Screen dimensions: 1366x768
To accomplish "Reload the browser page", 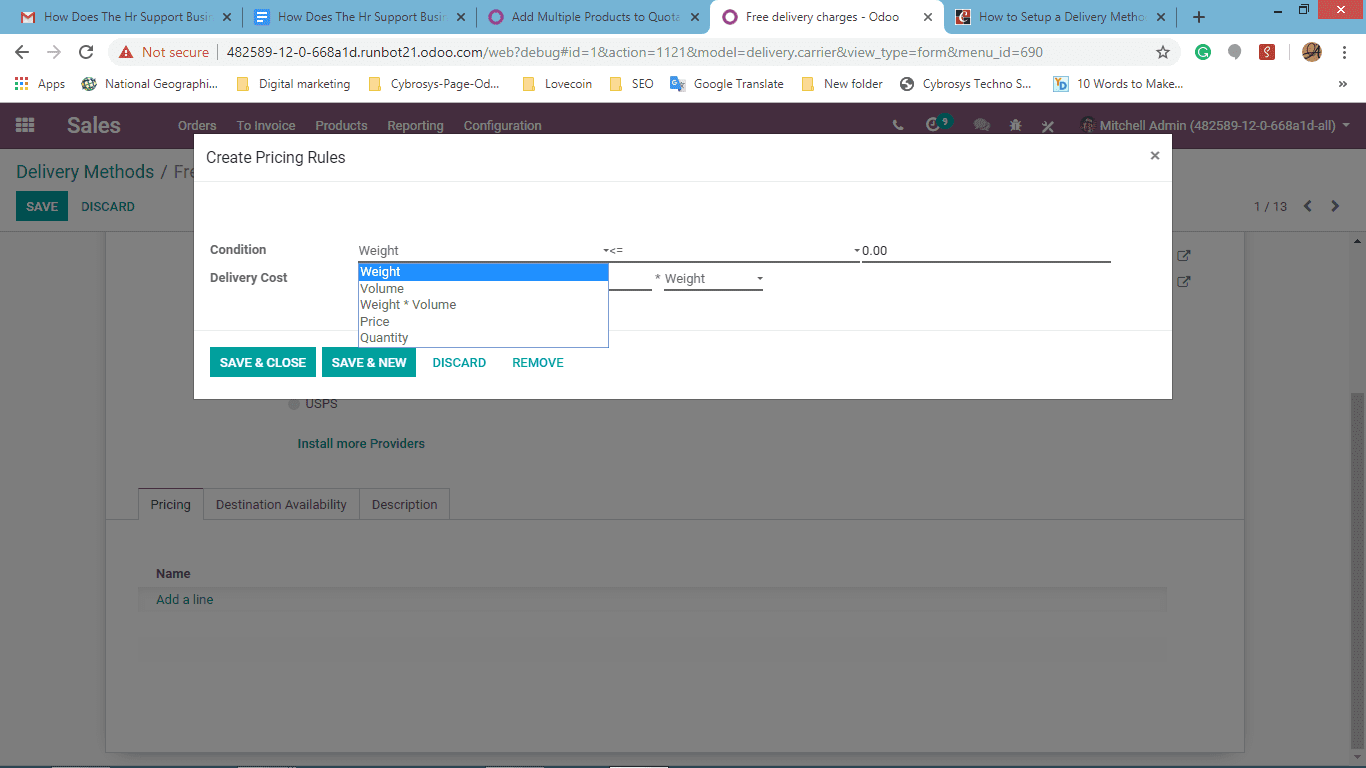I will click(x=86, y=52).
